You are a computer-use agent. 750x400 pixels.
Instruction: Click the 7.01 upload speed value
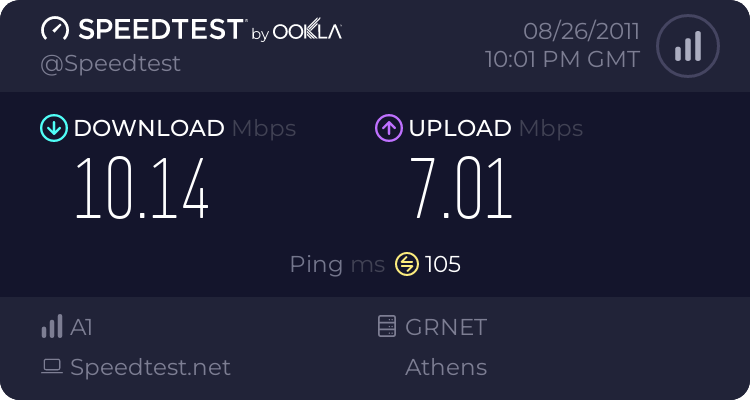[461, 190]
